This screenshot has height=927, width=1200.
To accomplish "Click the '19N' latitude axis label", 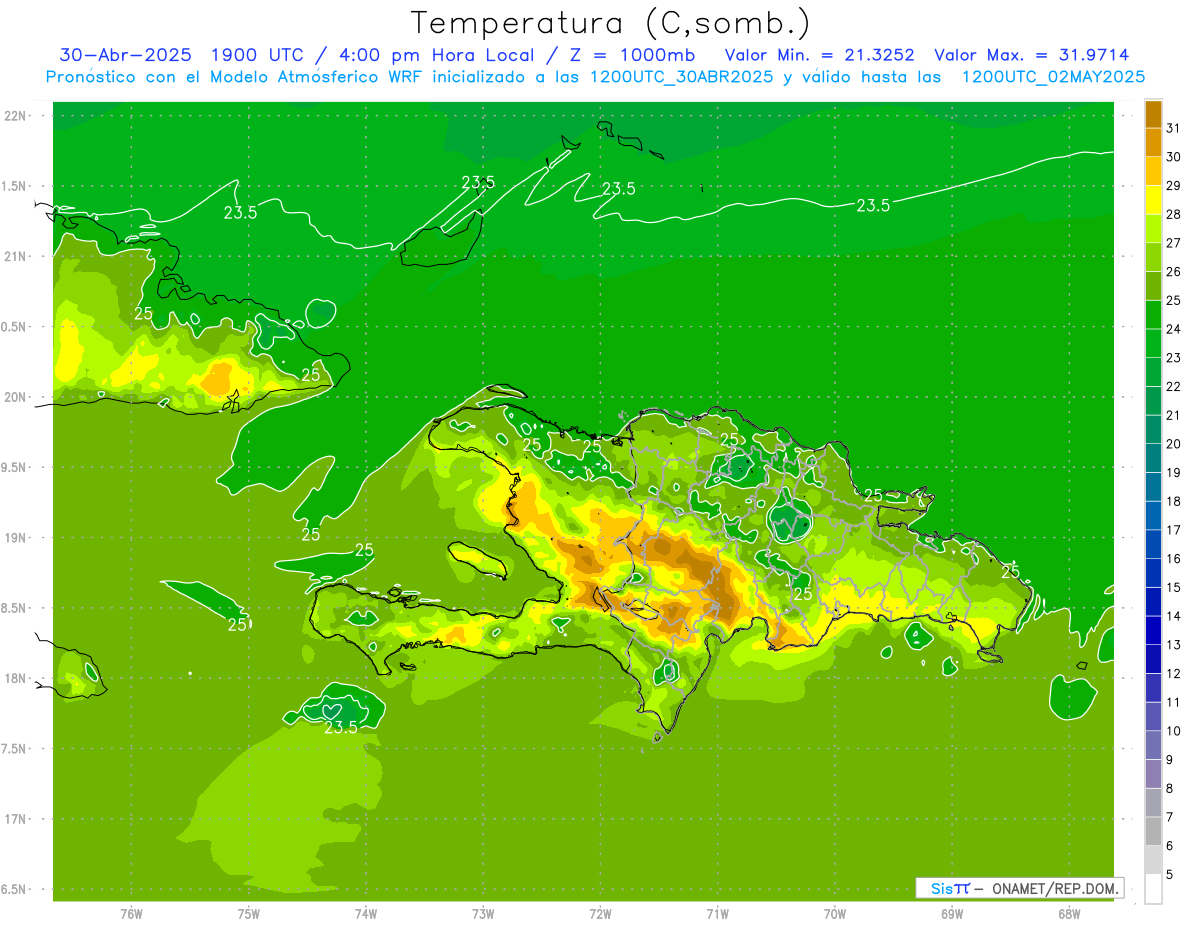I will 15,538.
